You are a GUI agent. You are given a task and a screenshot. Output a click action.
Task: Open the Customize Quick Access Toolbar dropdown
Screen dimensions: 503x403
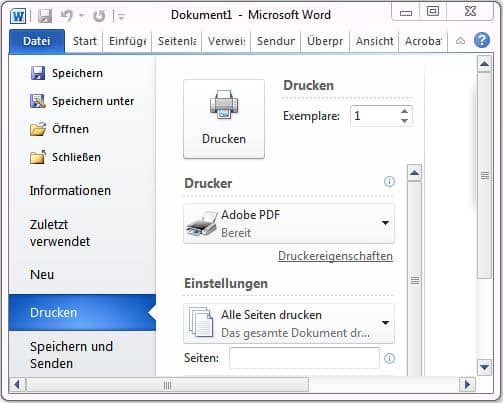tap(121, 16)
